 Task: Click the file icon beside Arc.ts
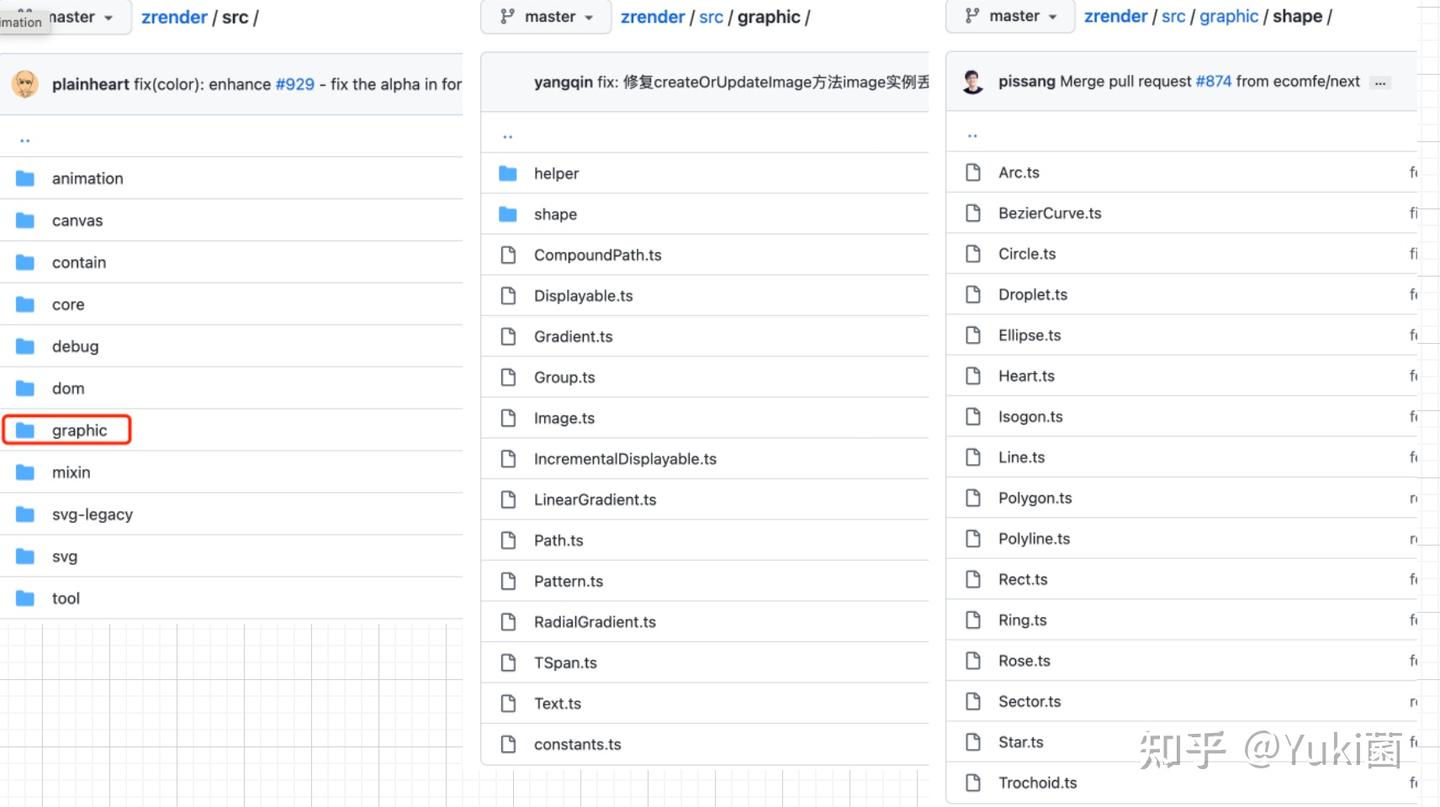point(973,173)
